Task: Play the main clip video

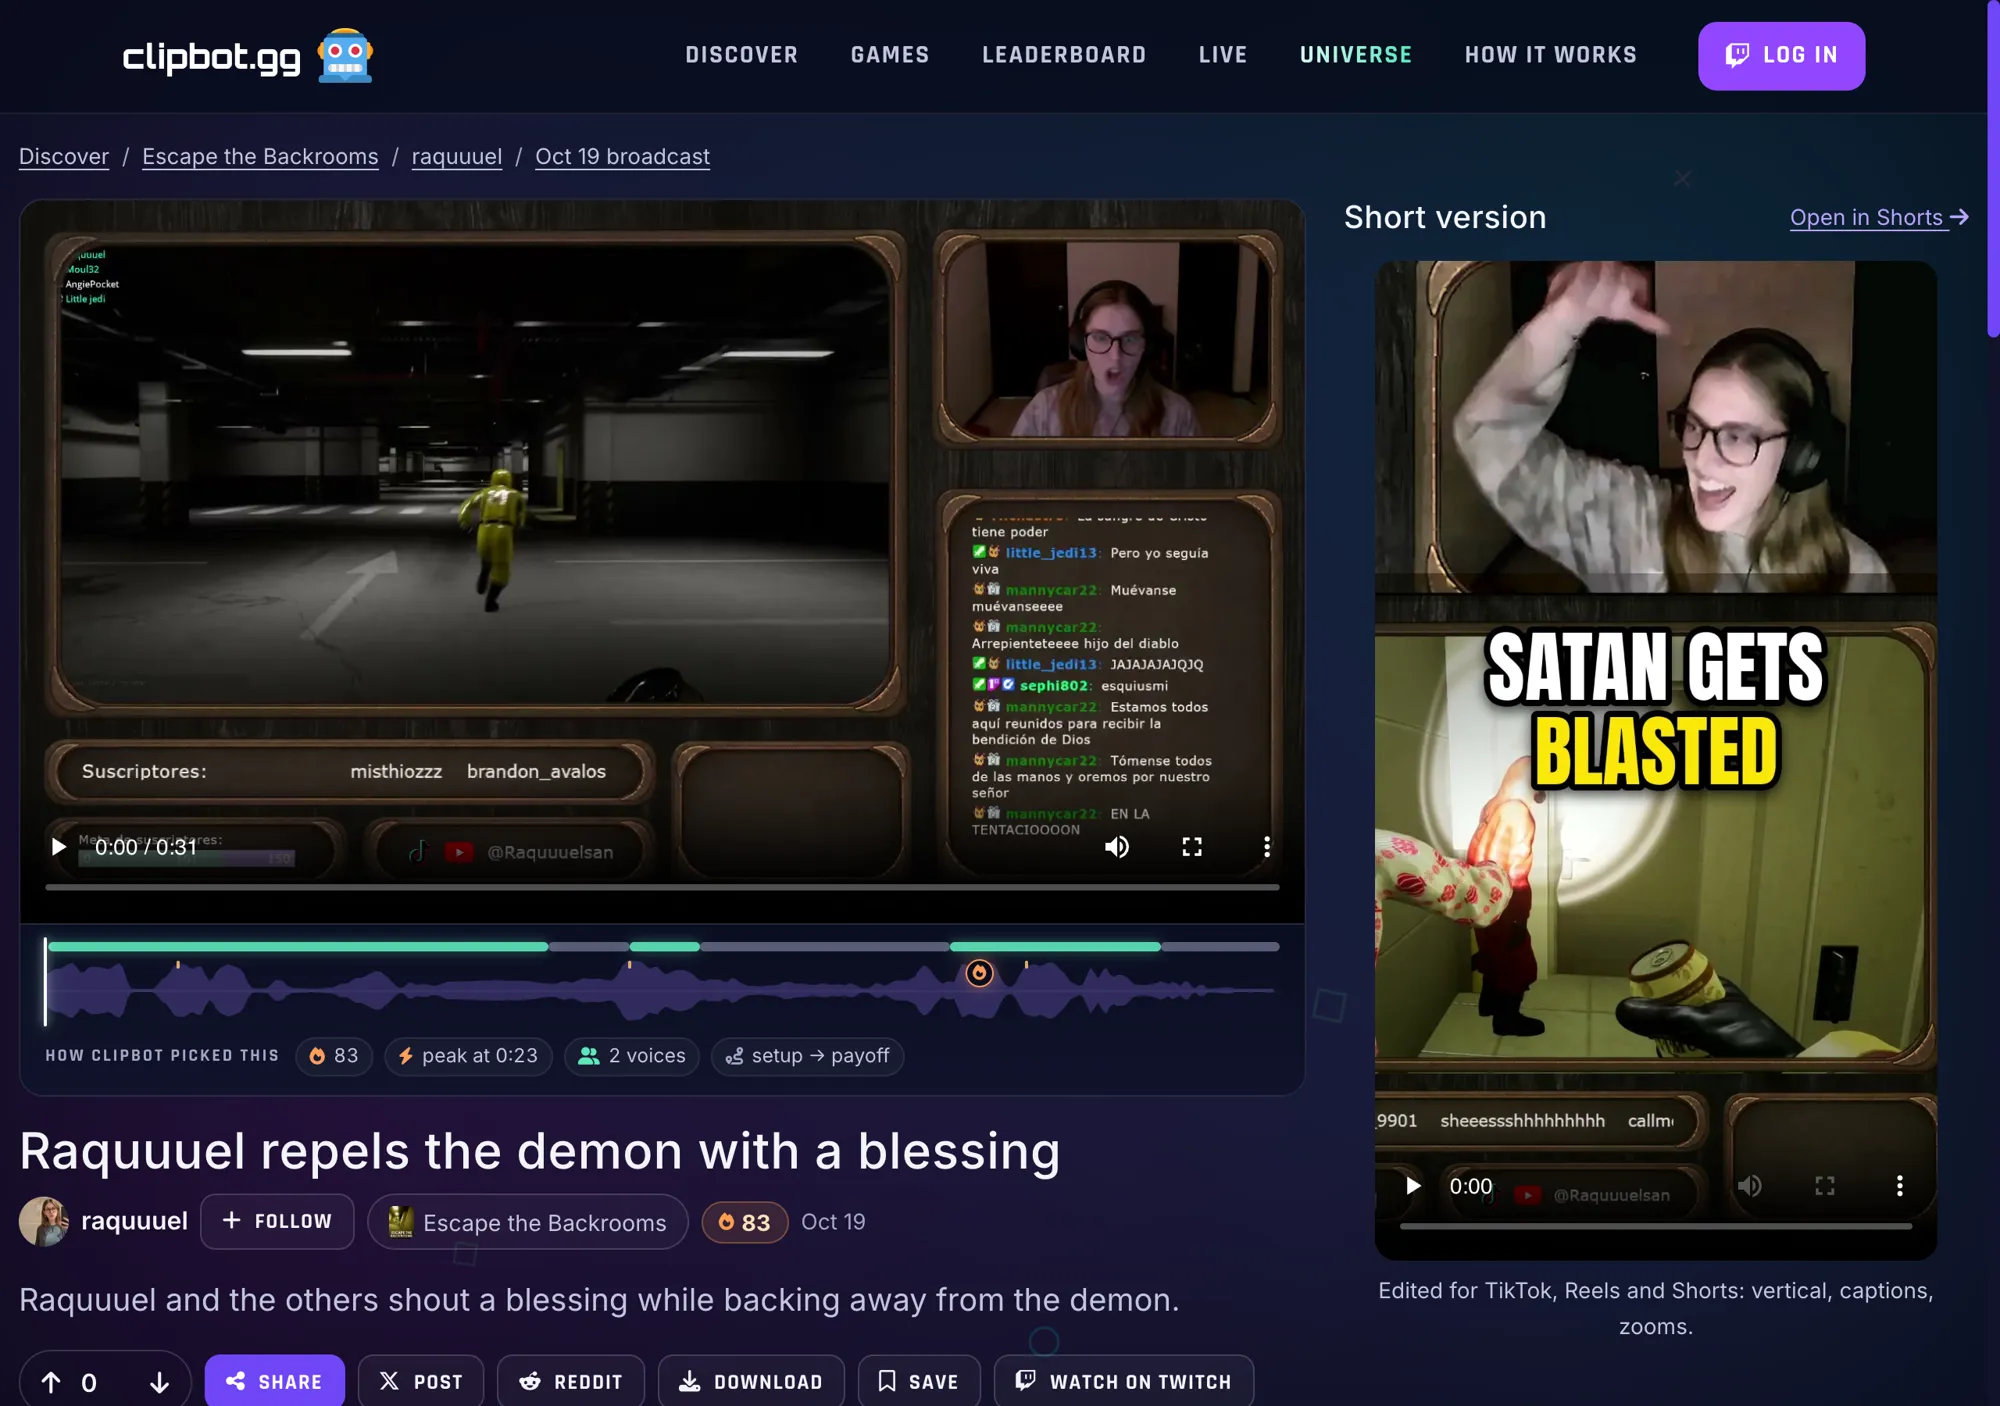Action: pos(58,847)
